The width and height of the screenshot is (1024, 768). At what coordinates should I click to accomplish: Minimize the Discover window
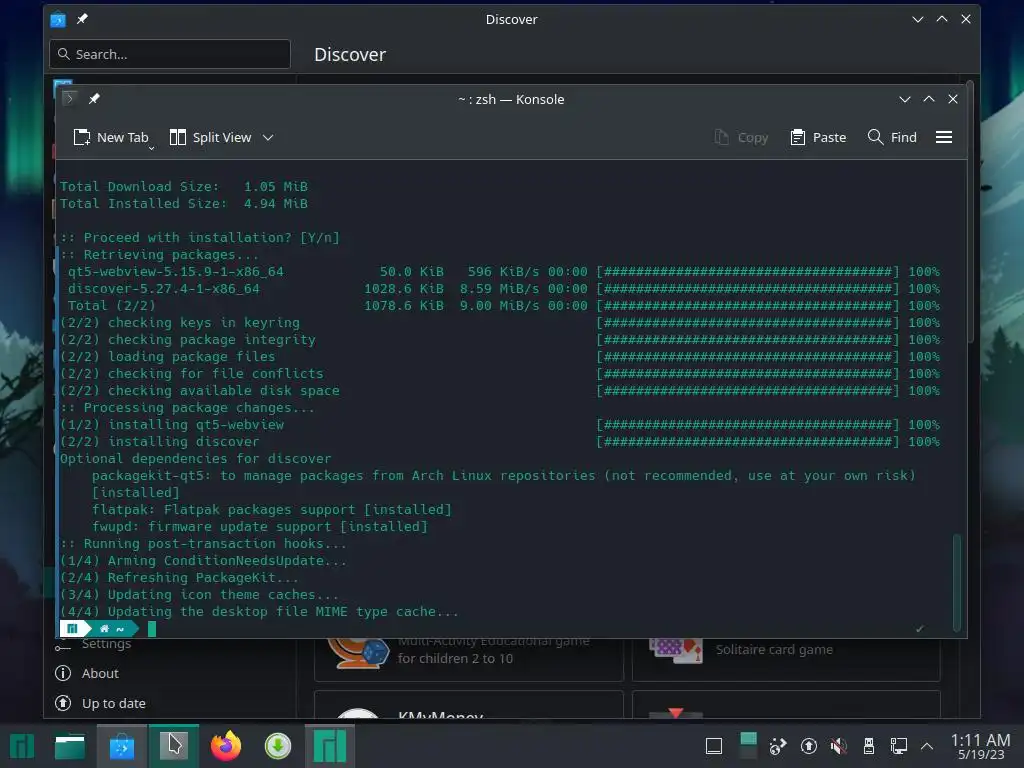(x=918, y=19)
